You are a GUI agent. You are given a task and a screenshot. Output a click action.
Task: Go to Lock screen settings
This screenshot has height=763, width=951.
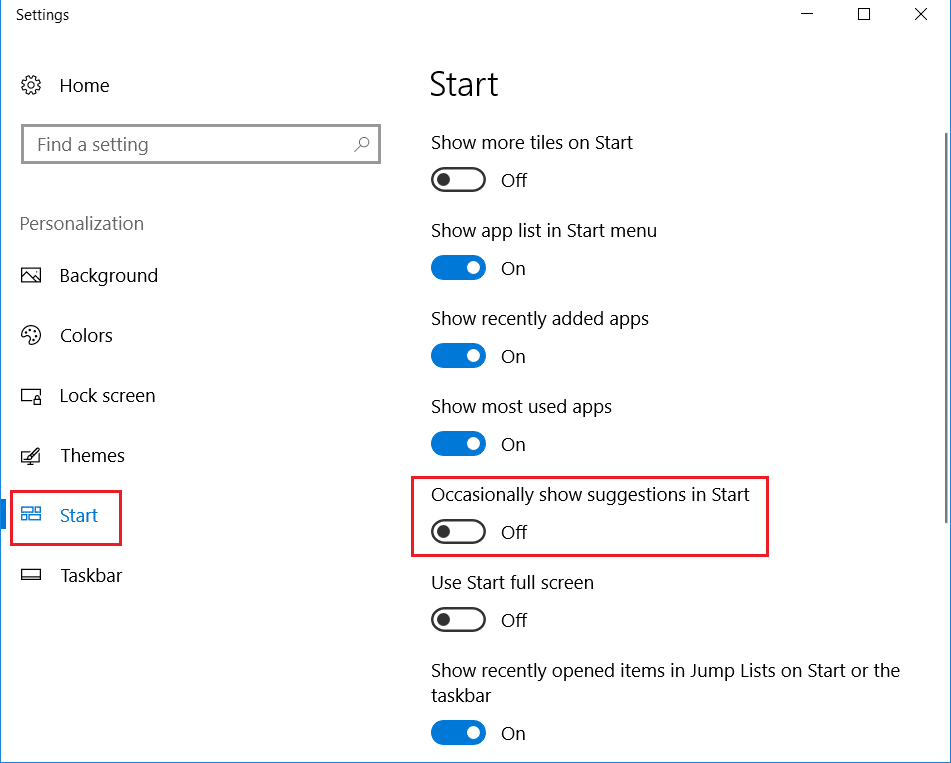click(107, 396)
